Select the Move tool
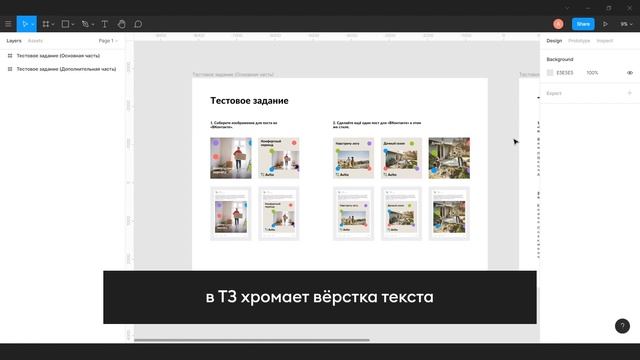The height and width of the screenshot is (360, 640). [x=24, y=24]
